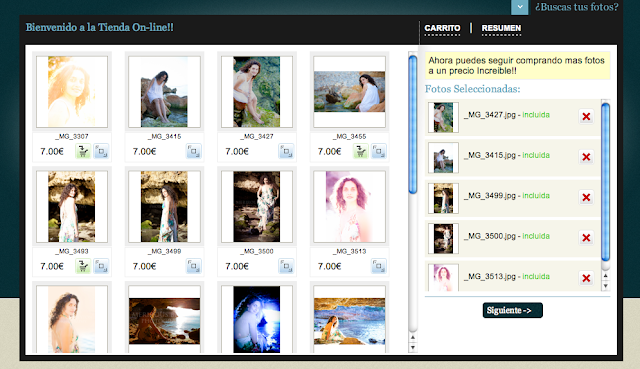The image size is (640, 369).
Task: Remove _MG_3500.jpg from selected photos
Action: point(586,238)
